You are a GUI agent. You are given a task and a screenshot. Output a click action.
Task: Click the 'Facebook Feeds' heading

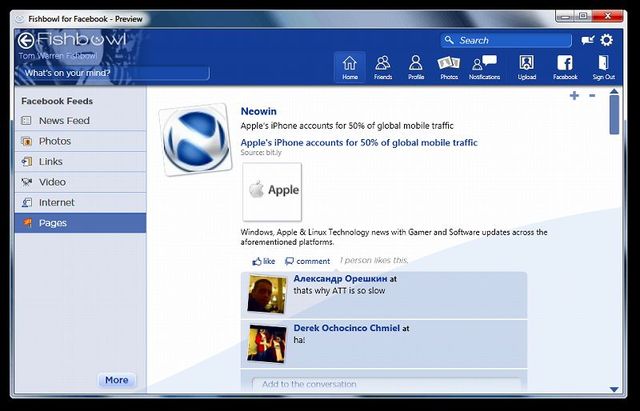57,101
